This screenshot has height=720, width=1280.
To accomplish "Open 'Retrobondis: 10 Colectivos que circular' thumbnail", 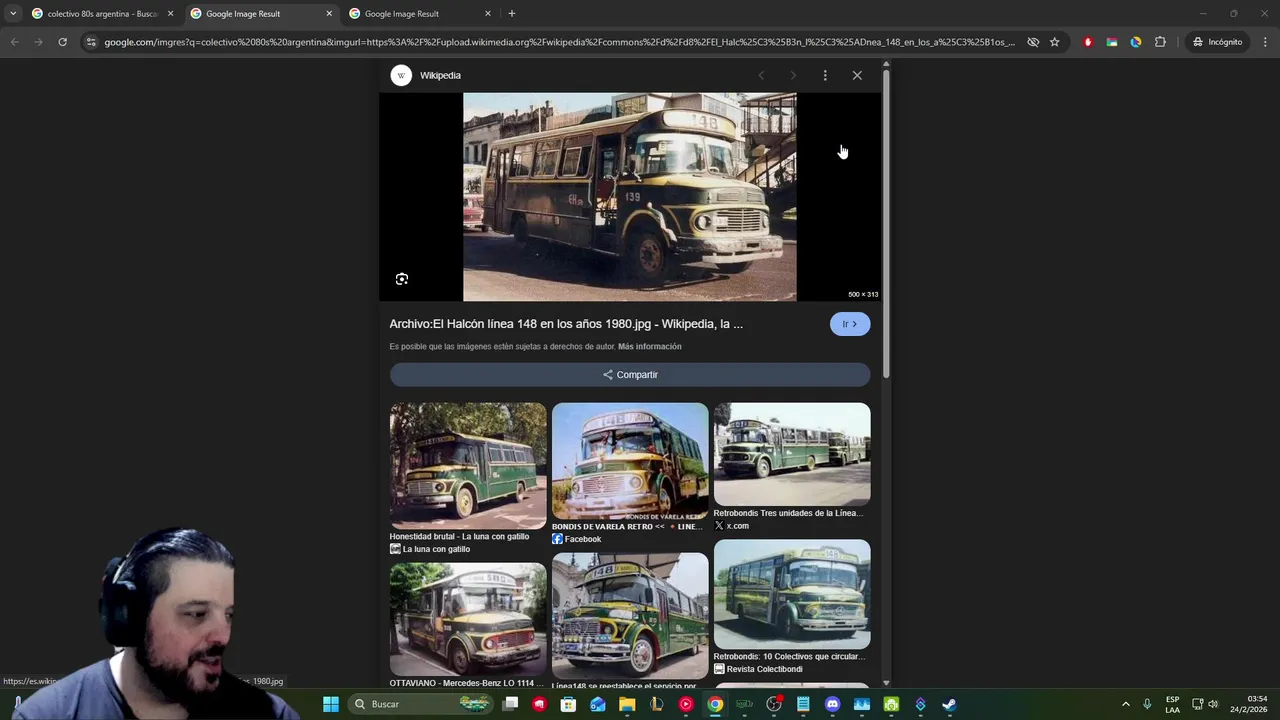I will coord(792,594).
